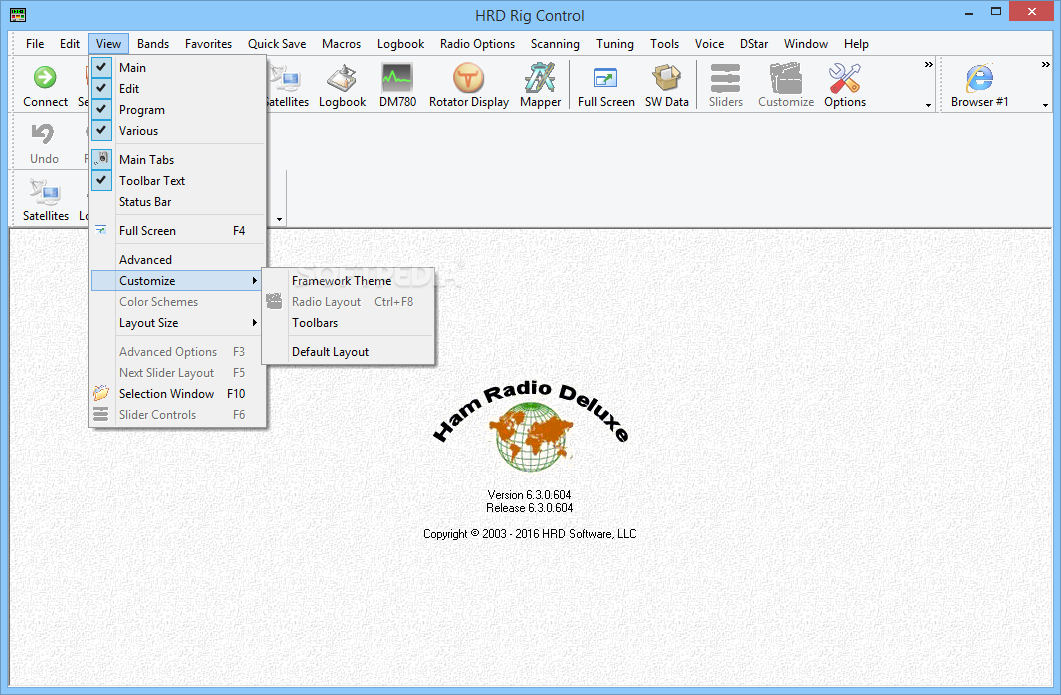Open the Radio Options menu
The height and width of the screenshot is (695, 1061).
point(477,43)
